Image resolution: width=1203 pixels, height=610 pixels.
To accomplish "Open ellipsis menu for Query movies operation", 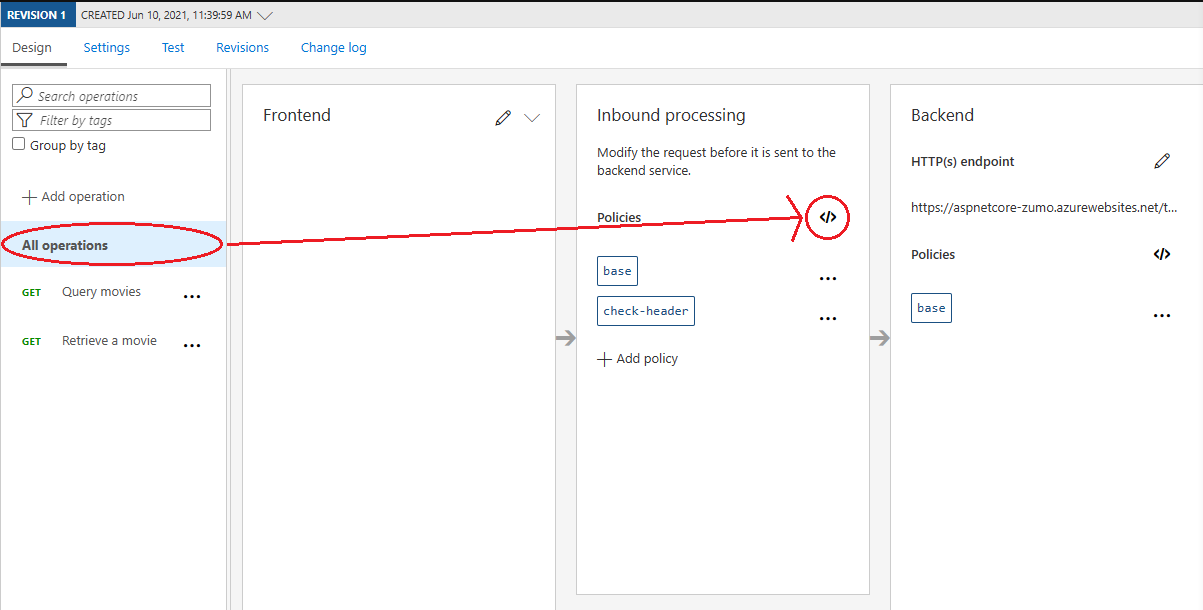I will (x=192, y=297).
